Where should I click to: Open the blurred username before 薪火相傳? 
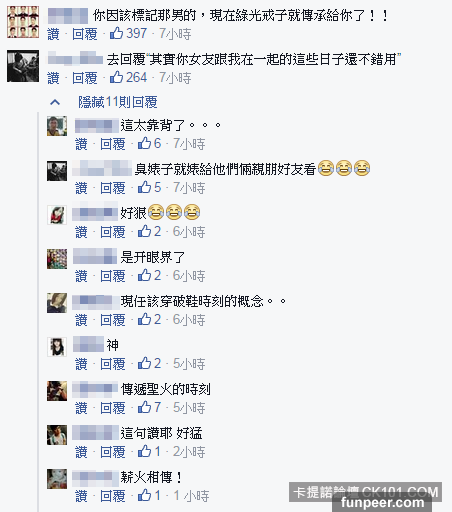(93, 476)
